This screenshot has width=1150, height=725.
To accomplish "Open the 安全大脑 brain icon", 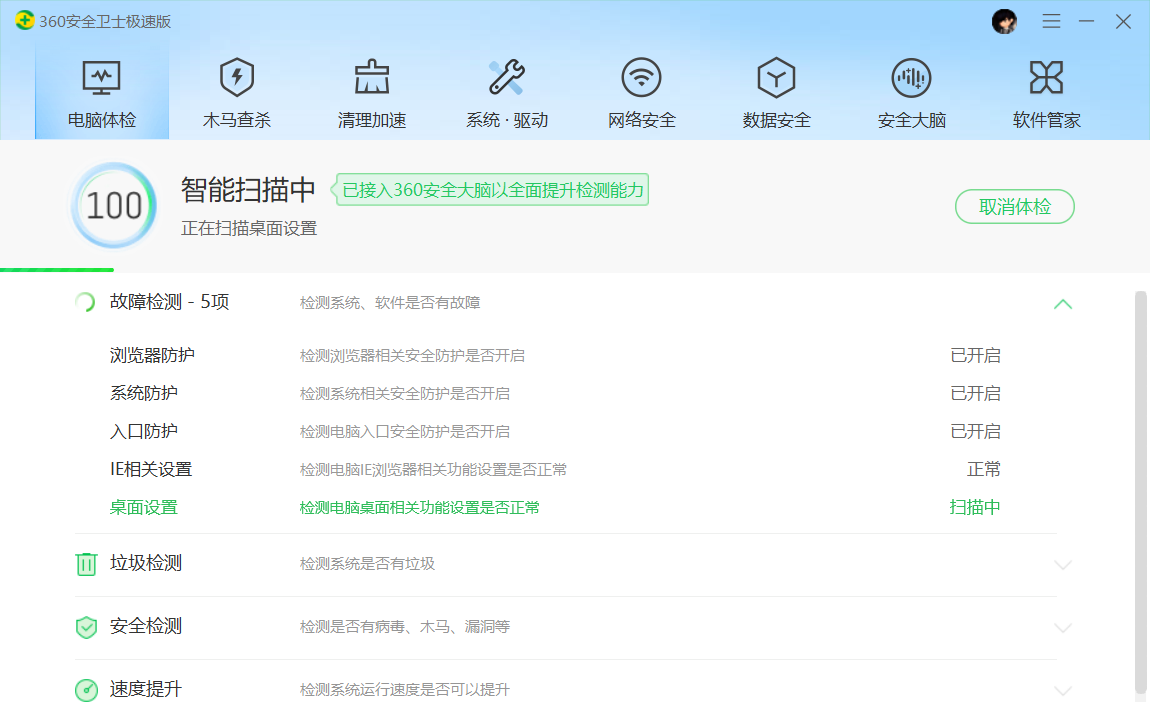I will click(x=912, y=77).
